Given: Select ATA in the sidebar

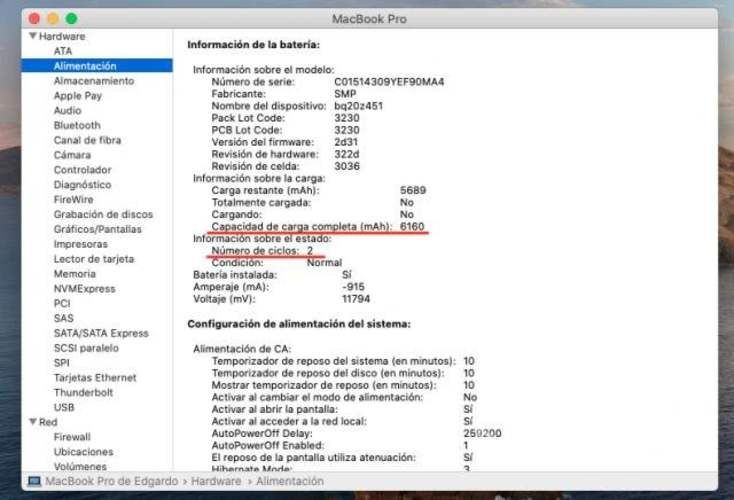Looking at the screenshot, I should pyautogui.click(x=63, y=51).
